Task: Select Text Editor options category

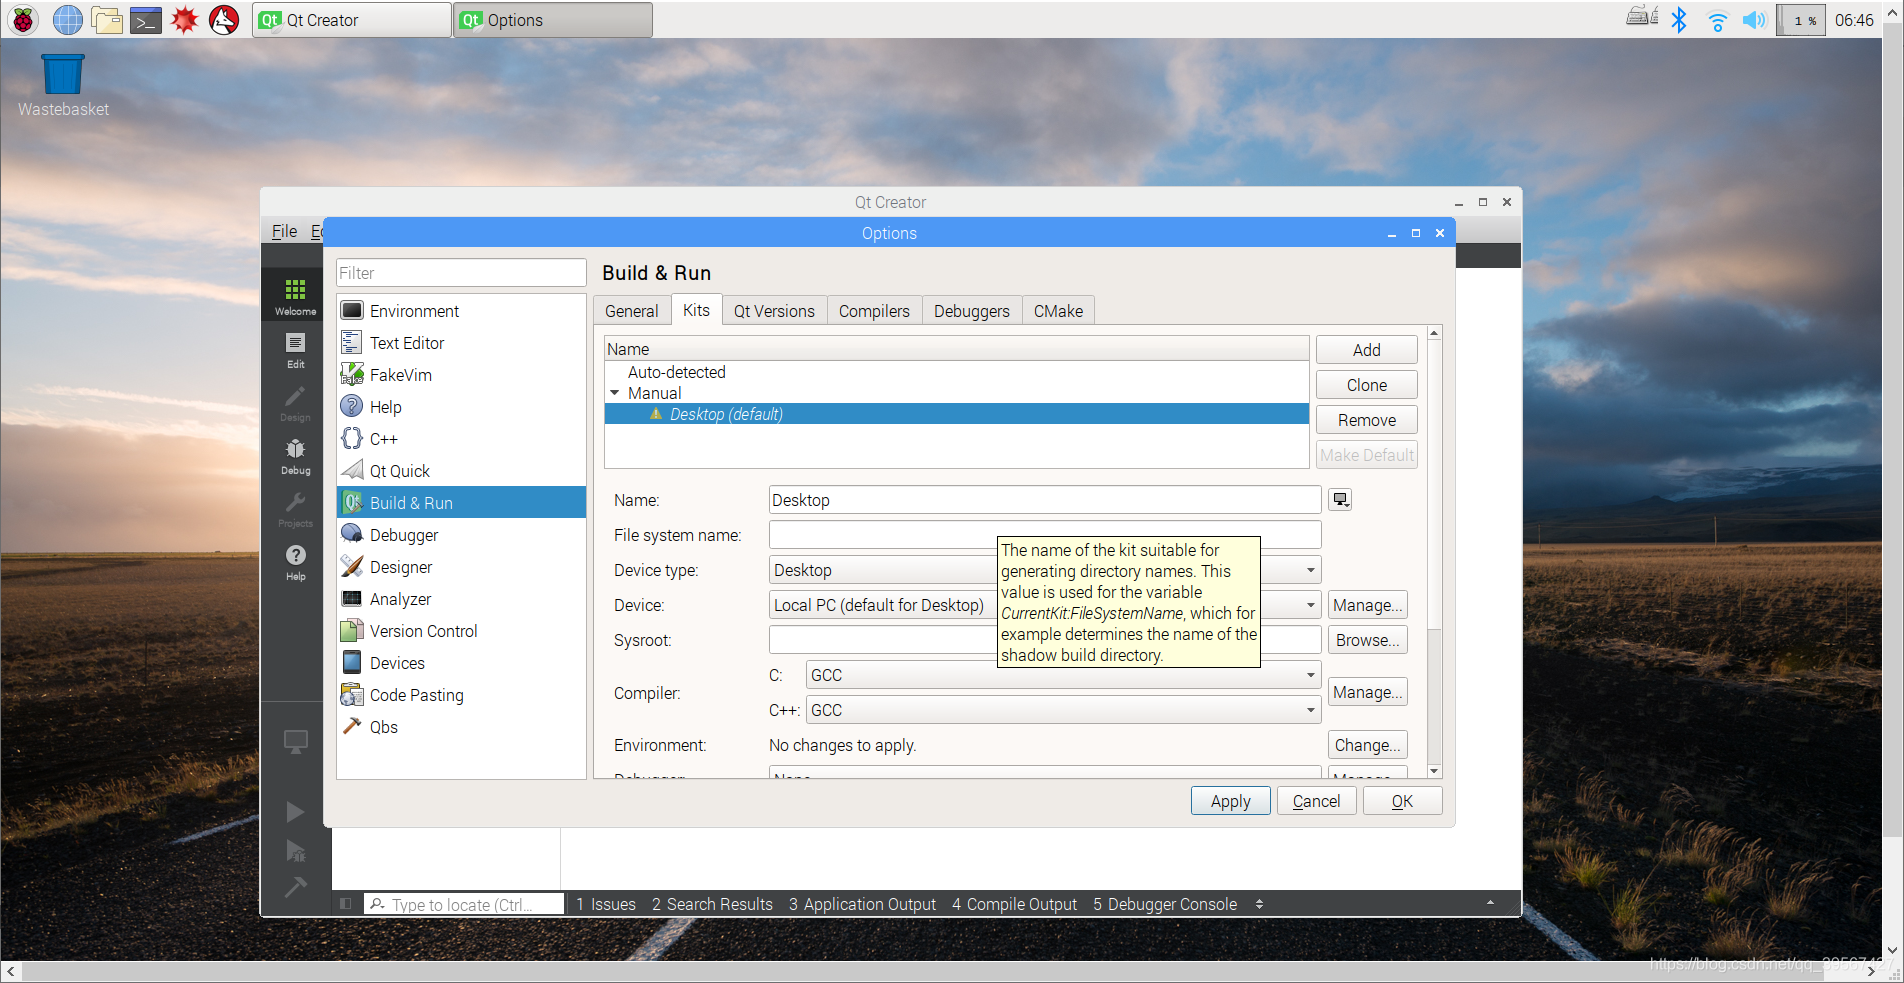Action: [x=461, y=343]
